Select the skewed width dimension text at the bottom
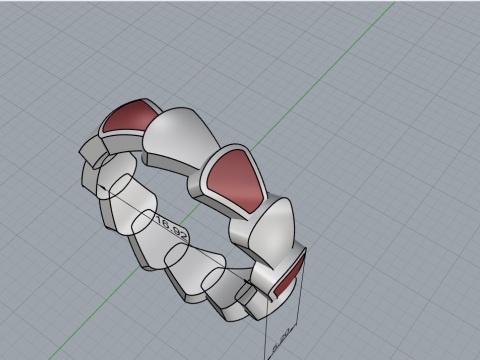This screenshot has width=480, height=360. click(x=281, y=340)
